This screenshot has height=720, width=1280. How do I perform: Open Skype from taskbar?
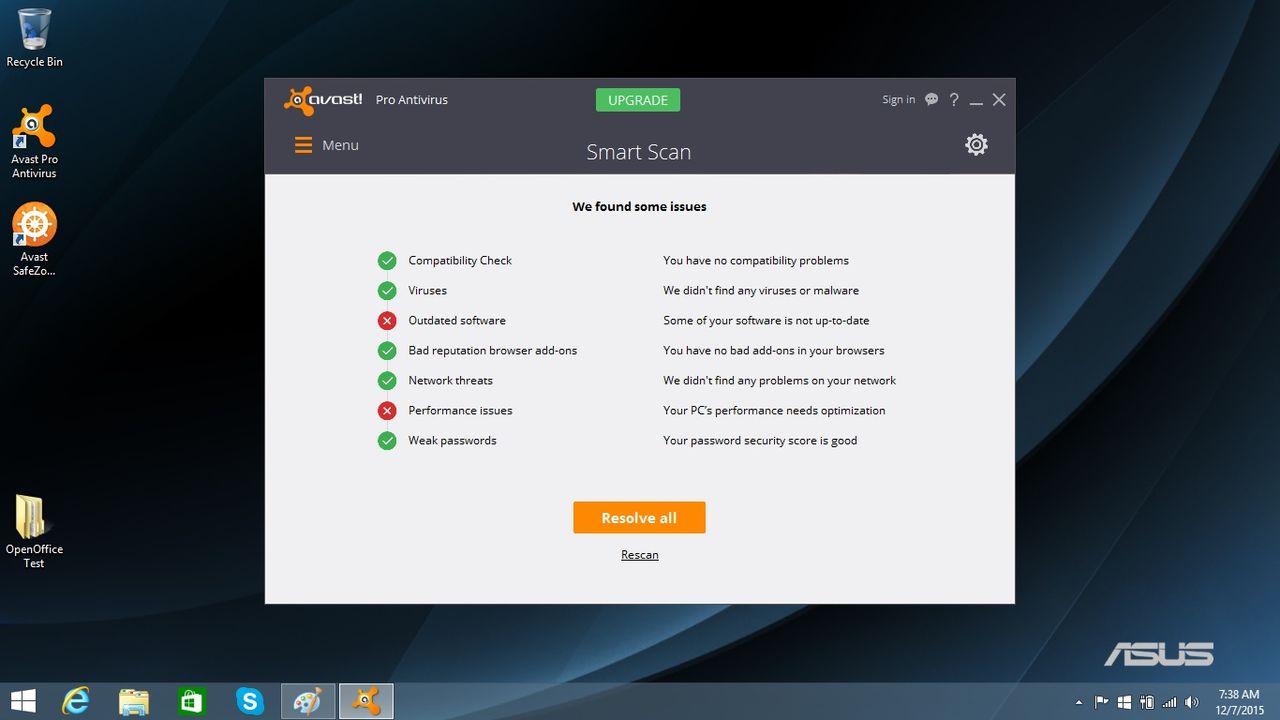(x=249, y=701)
